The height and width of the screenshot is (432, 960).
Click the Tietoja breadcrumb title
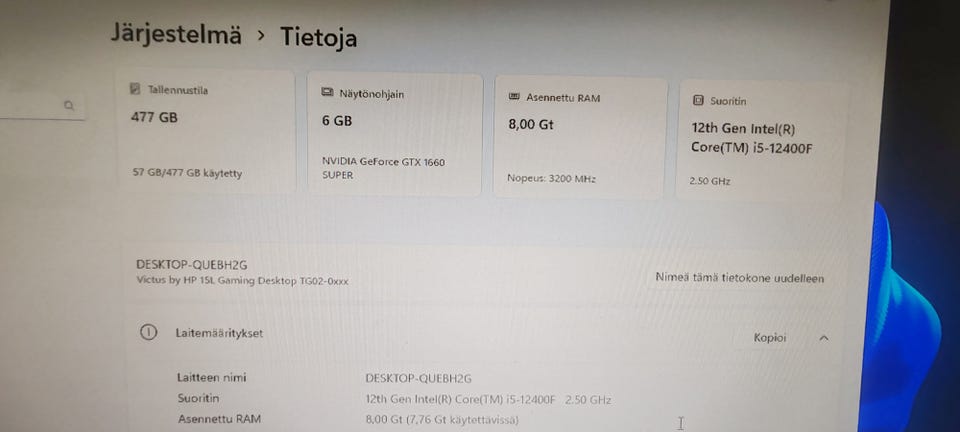click(318, 37)
